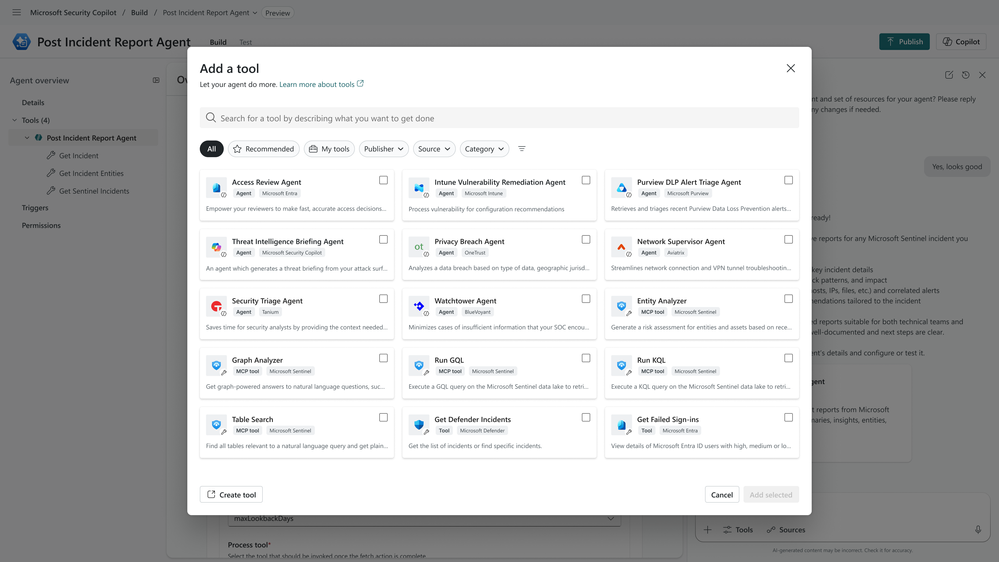This screenshot has height=562, width=999.
Task: Click the Get Failed Sign-ins icon
Action: pos(622,425)
